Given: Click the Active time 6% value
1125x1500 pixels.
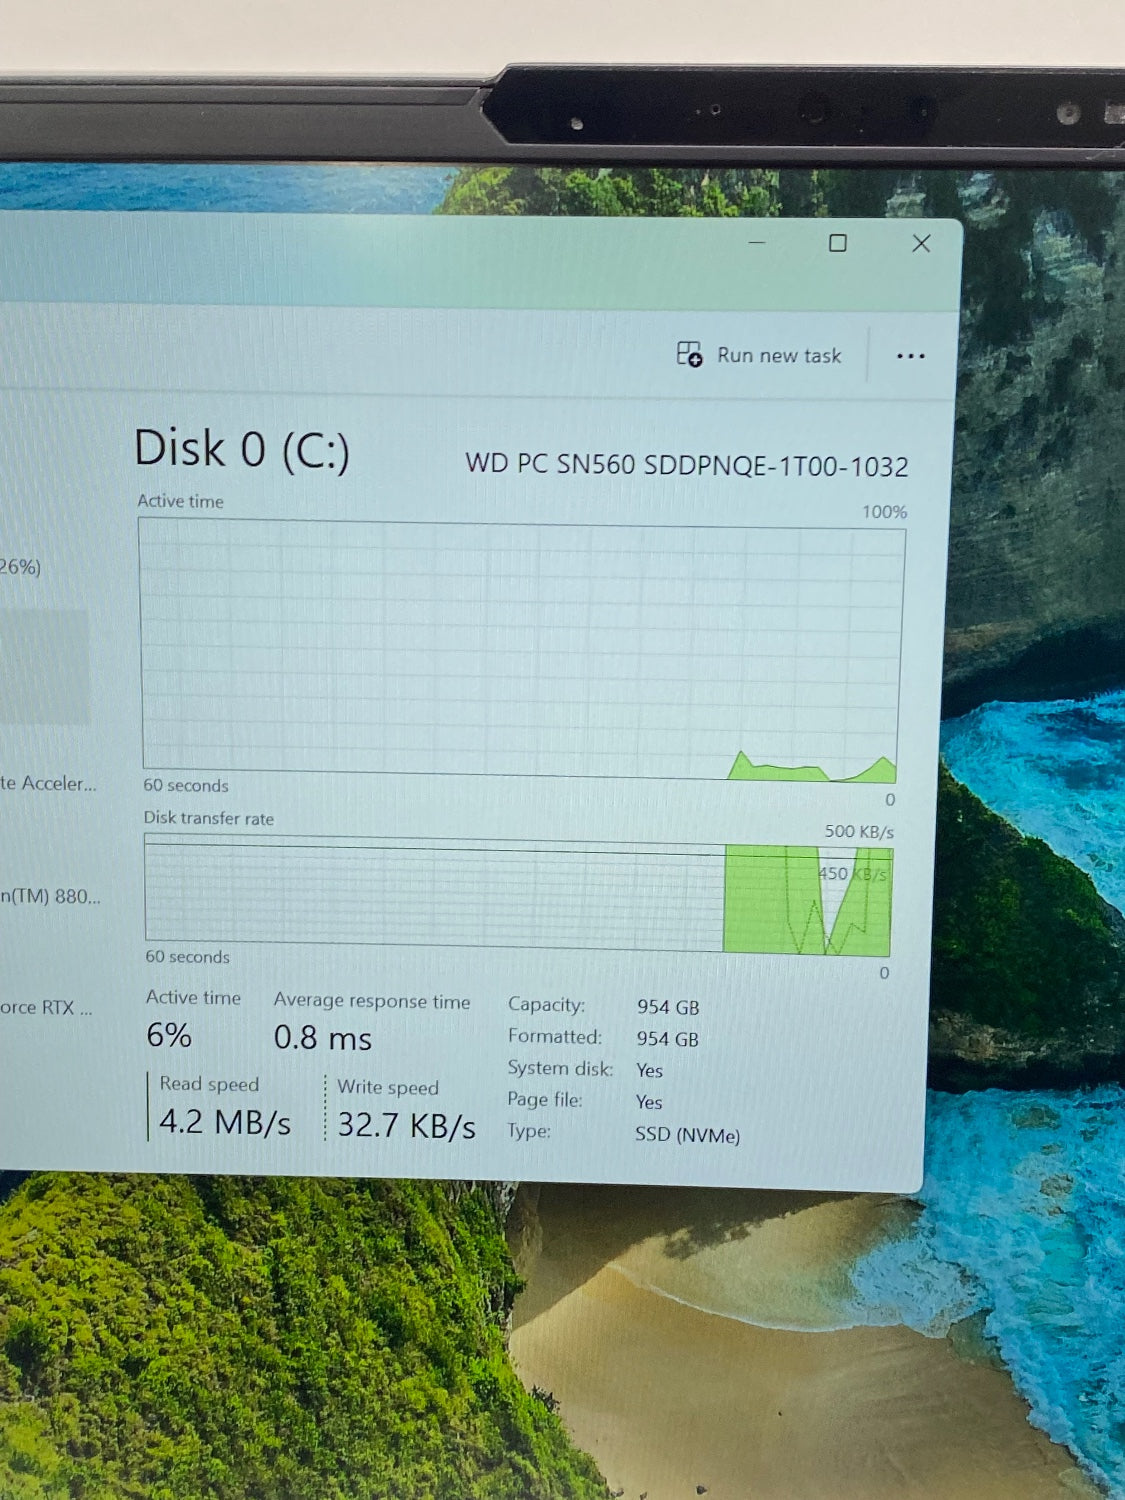Looking at the screenshot, I should point(169,1035).
